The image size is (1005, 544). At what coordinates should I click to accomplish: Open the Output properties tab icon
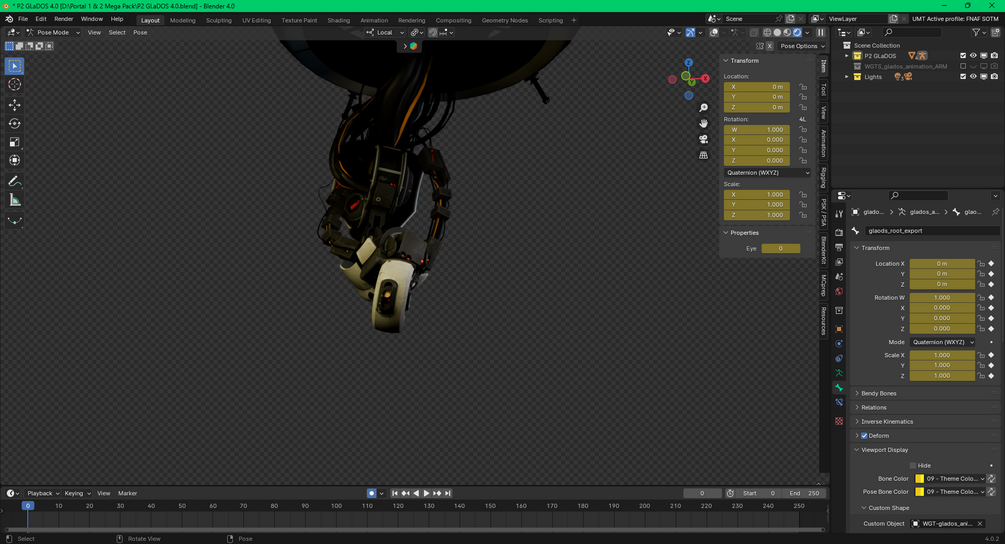[839, 247]
